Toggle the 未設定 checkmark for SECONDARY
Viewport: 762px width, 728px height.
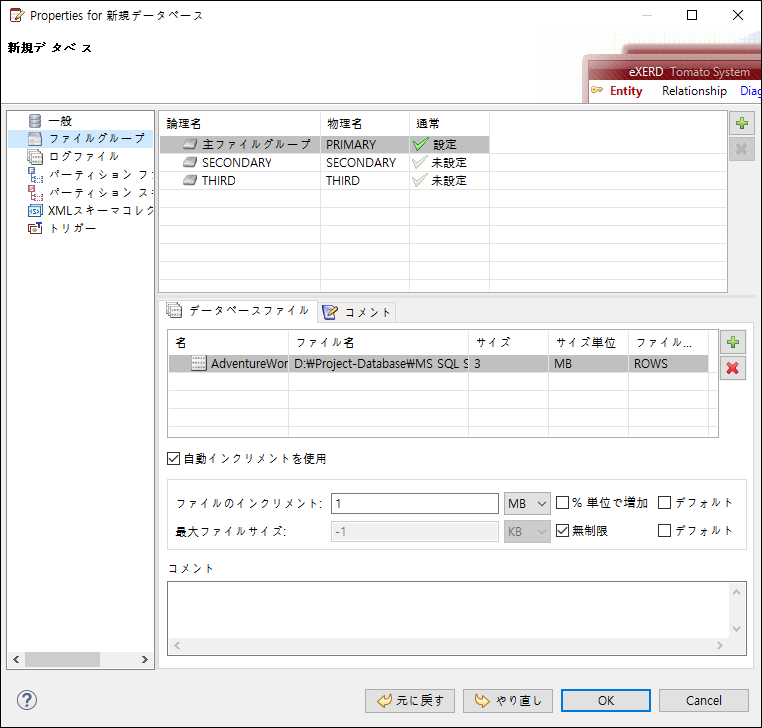420,162
